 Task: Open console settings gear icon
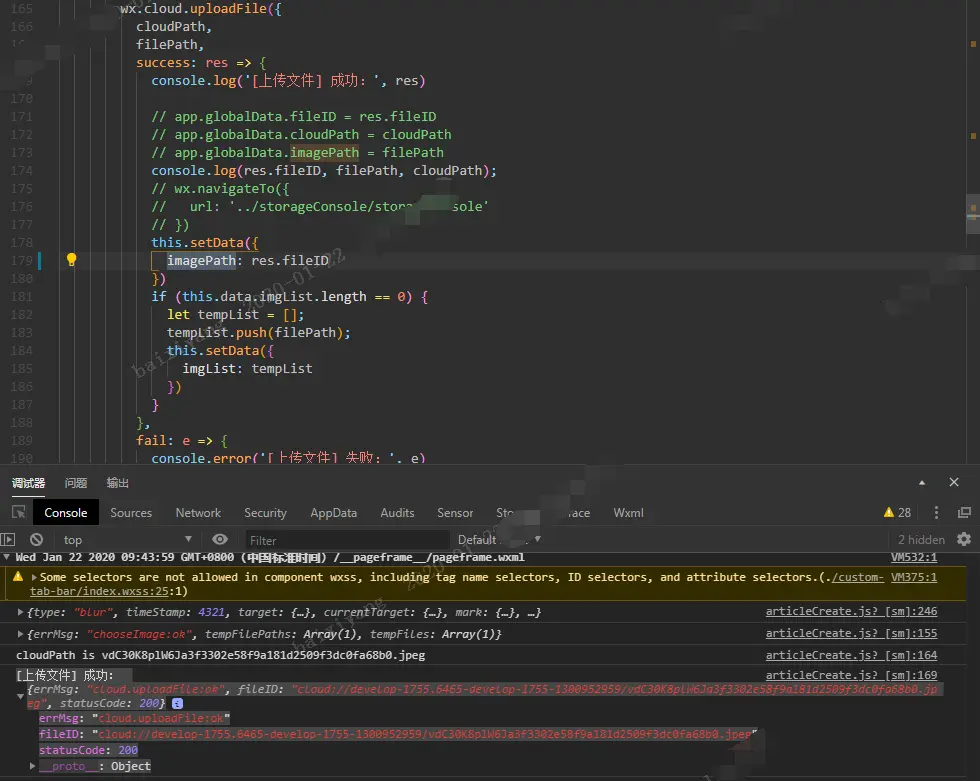coord(964,539)
